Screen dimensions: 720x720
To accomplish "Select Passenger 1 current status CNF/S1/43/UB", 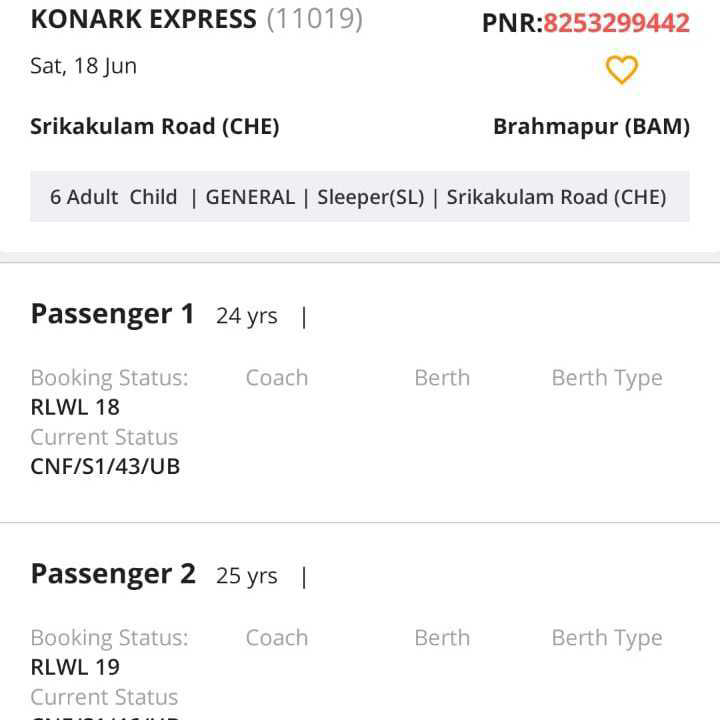I will 105,466.
